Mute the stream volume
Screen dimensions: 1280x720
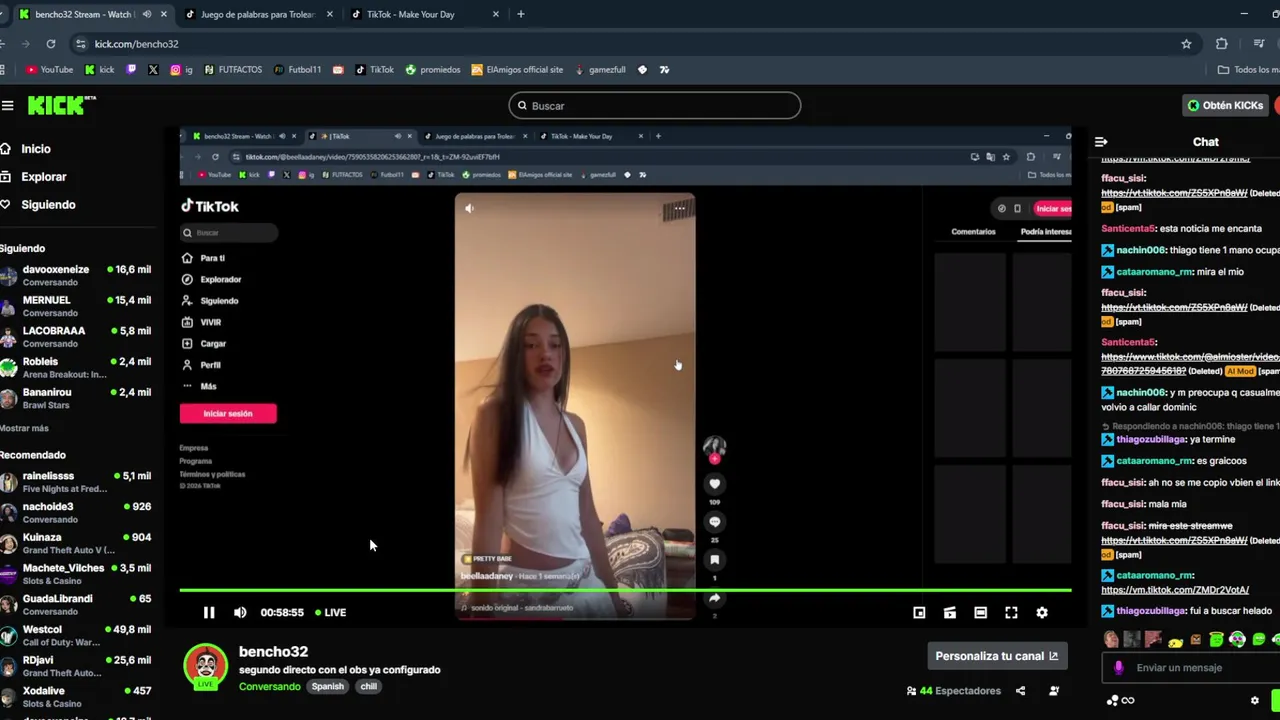[x=240, y=612]
